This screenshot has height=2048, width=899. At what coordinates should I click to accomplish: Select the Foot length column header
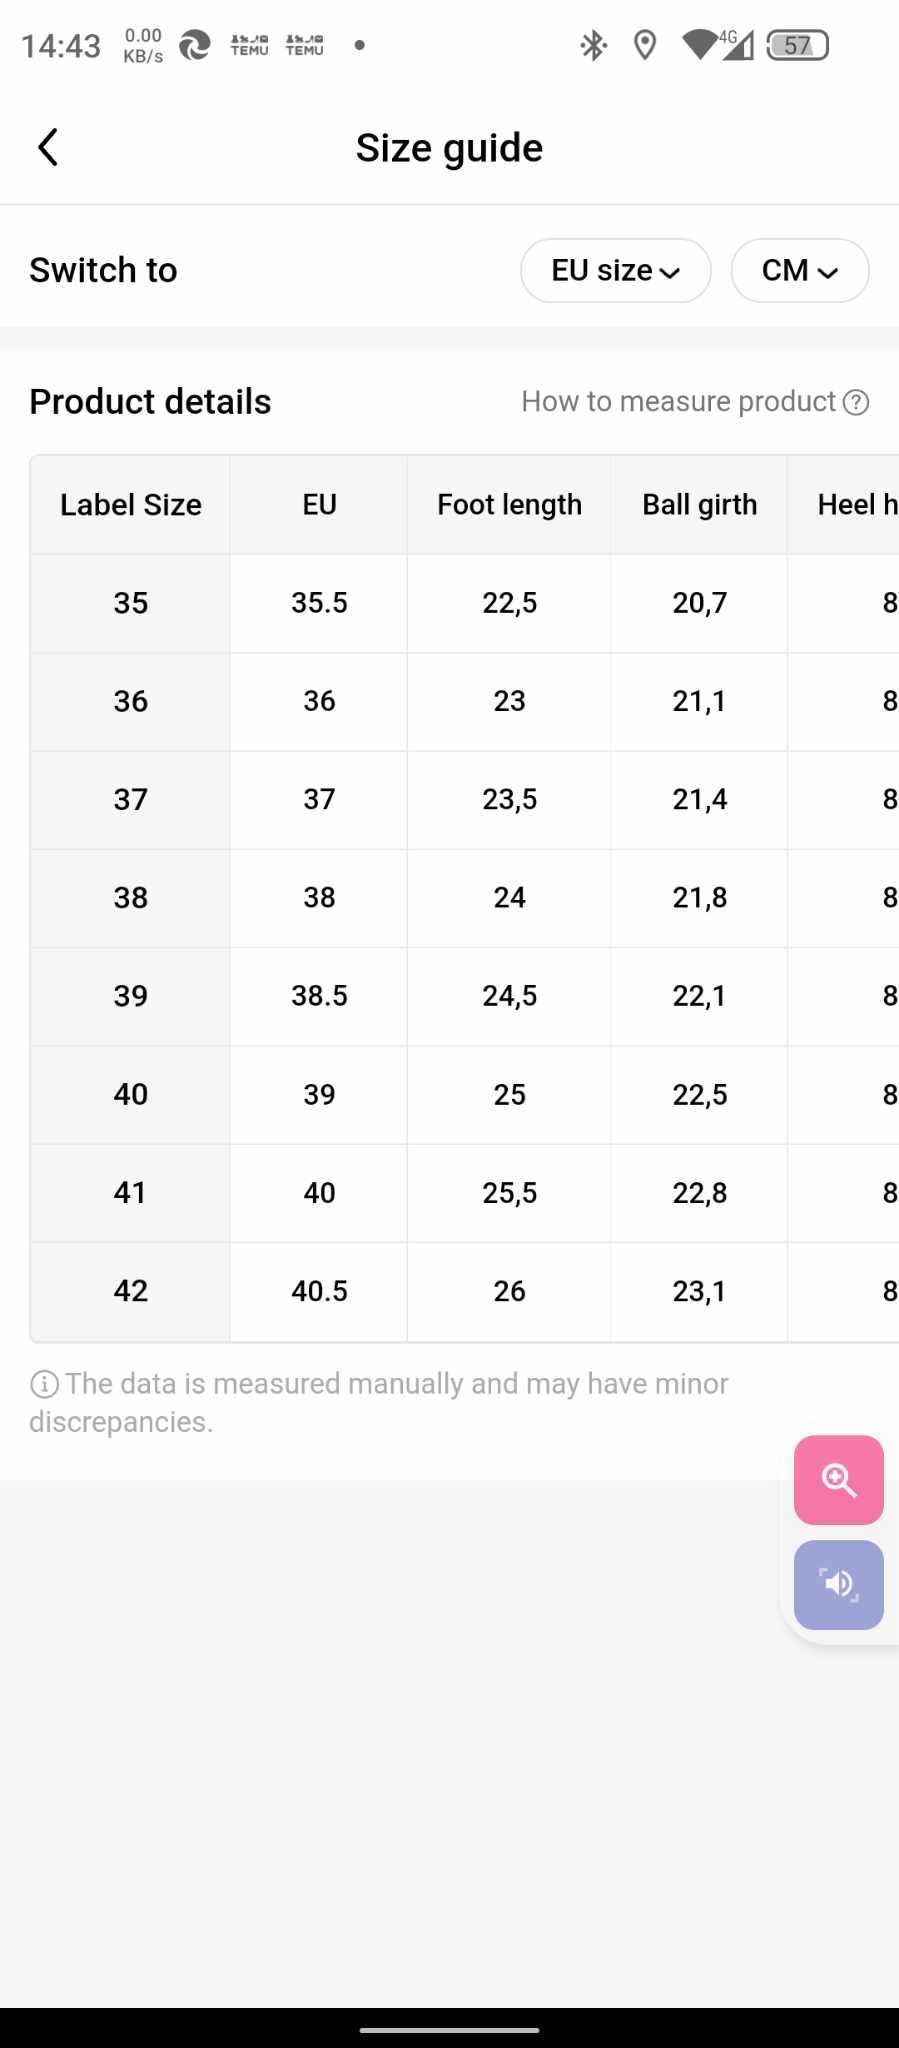(509, 505)
